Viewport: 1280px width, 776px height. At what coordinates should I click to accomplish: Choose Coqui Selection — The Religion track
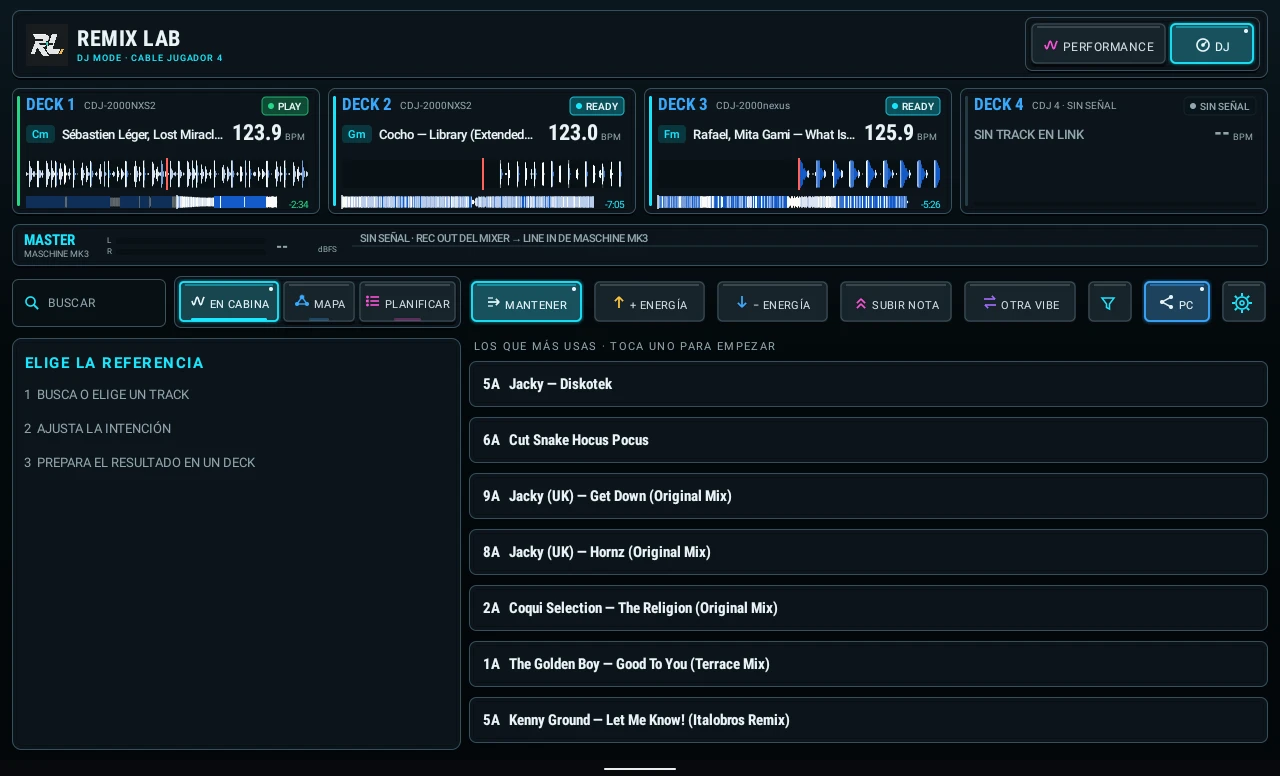[x=868, y=608]
